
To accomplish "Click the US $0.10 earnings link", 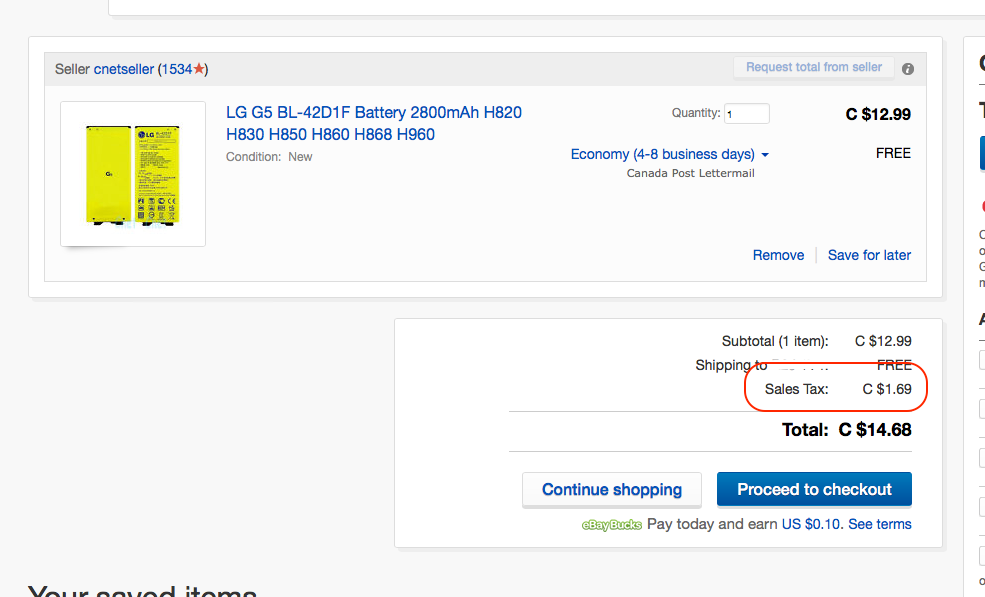I will coord(812,524).
